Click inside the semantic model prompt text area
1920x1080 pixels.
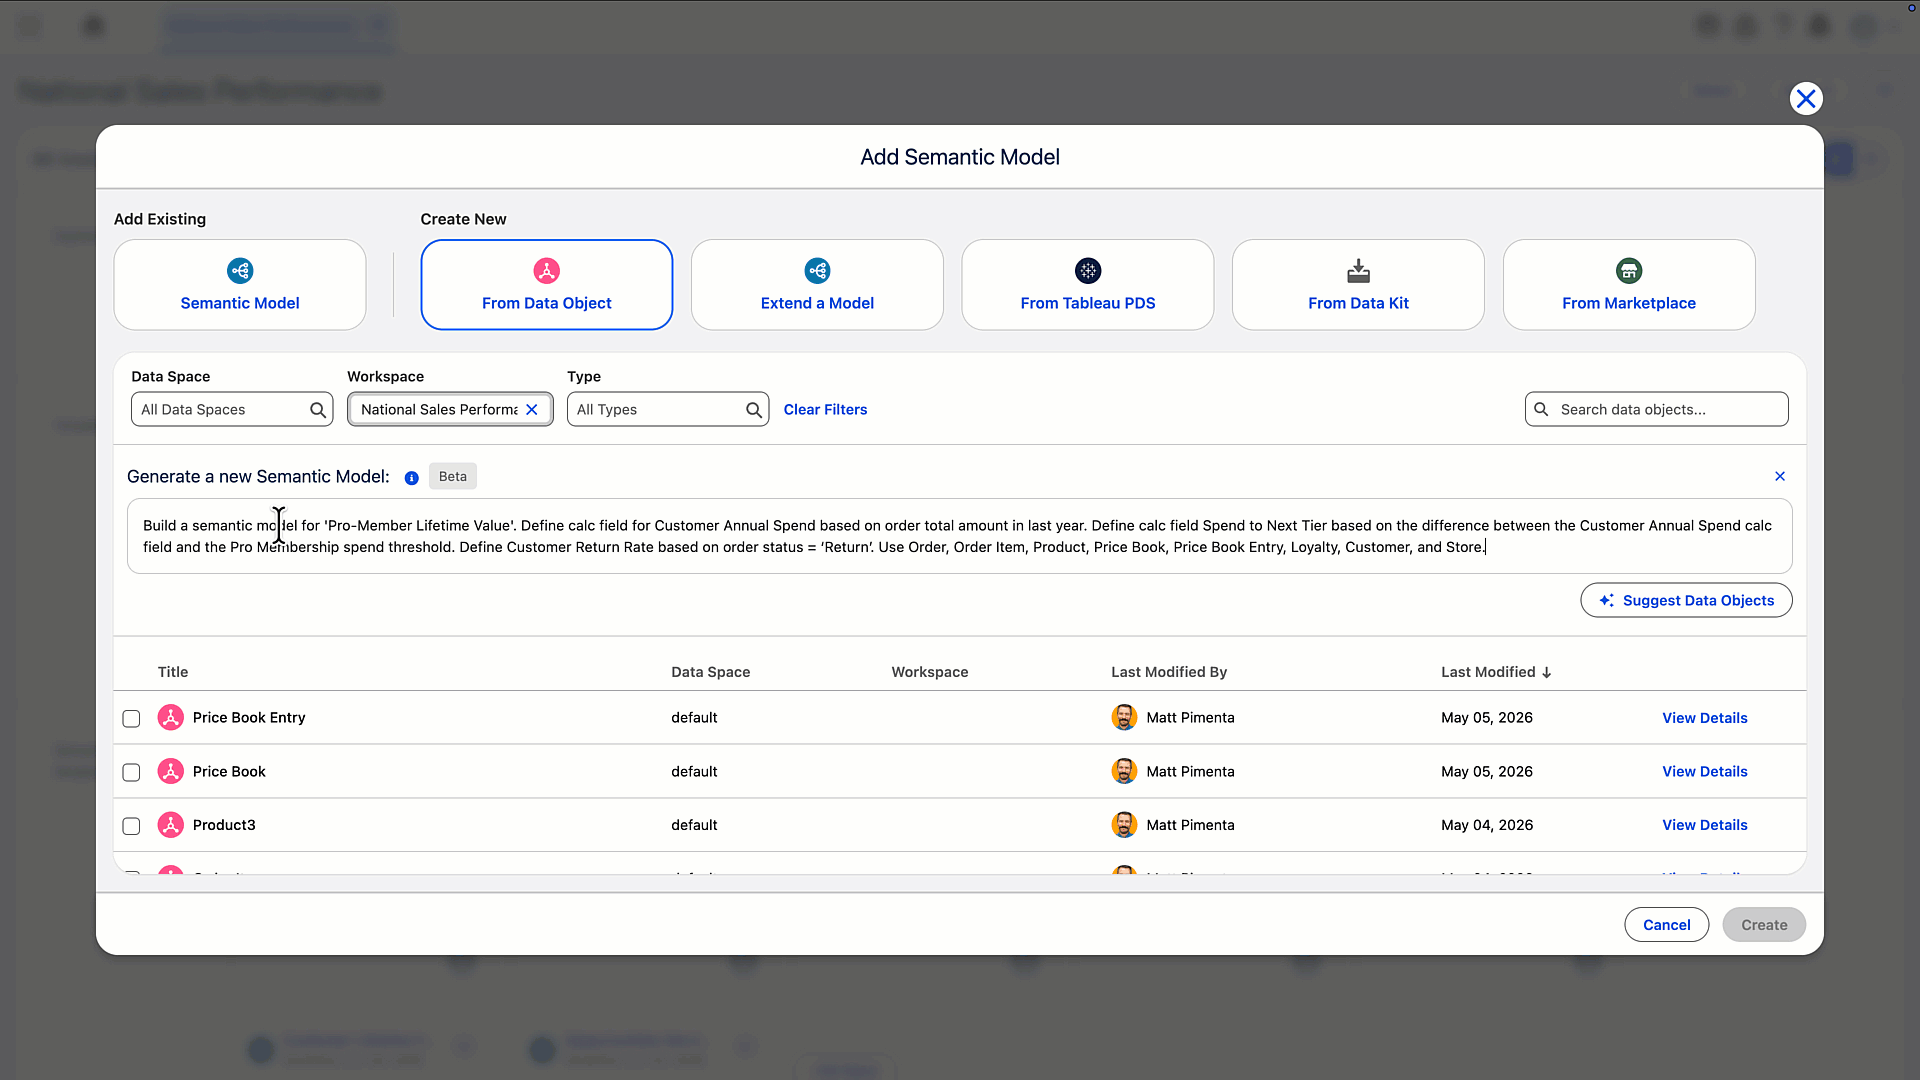point(960,536)
